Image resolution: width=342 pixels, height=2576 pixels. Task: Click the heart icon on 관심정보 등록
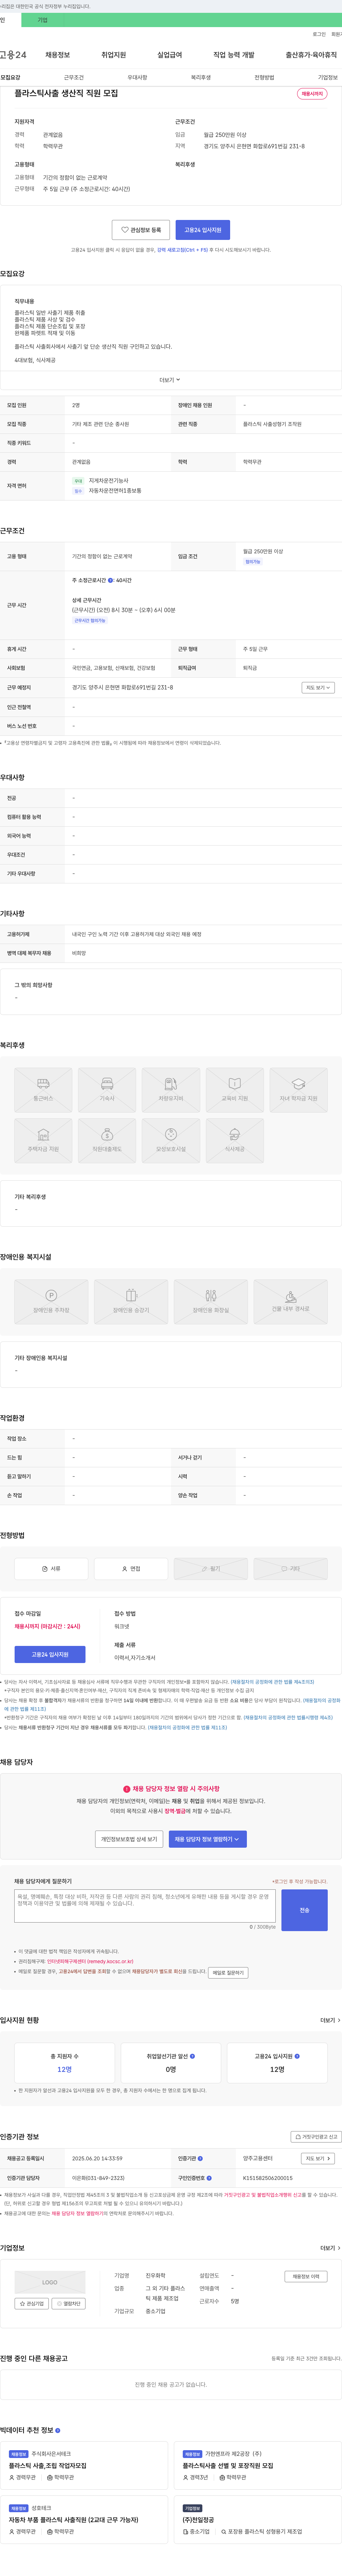(x=125, y=230)
